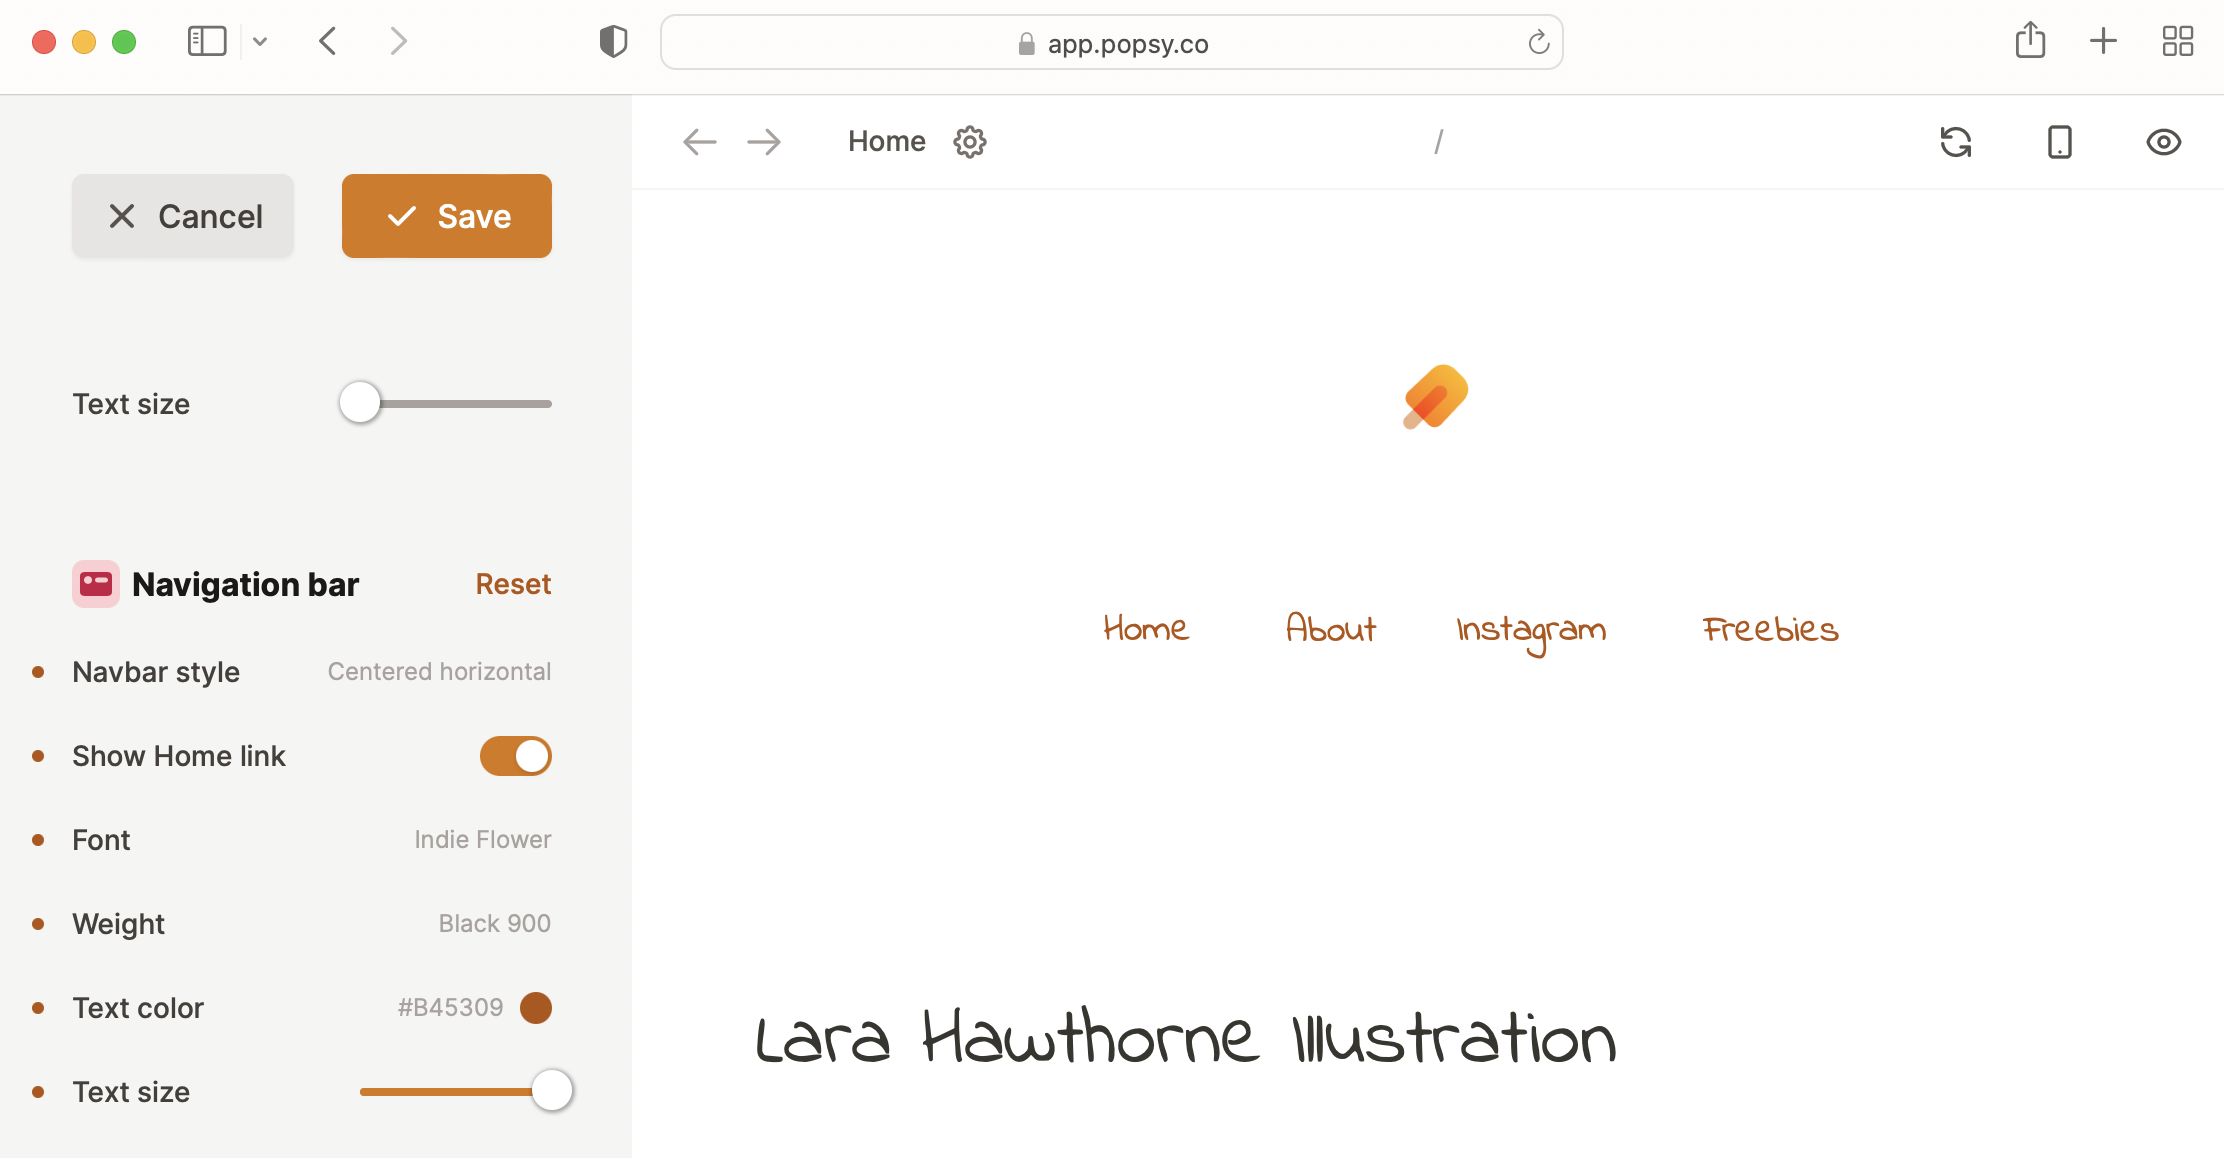The width and height of the screenshot is (2224, 1158).
Task: Open Safari share menu icon
Action: click(2030, 42)
